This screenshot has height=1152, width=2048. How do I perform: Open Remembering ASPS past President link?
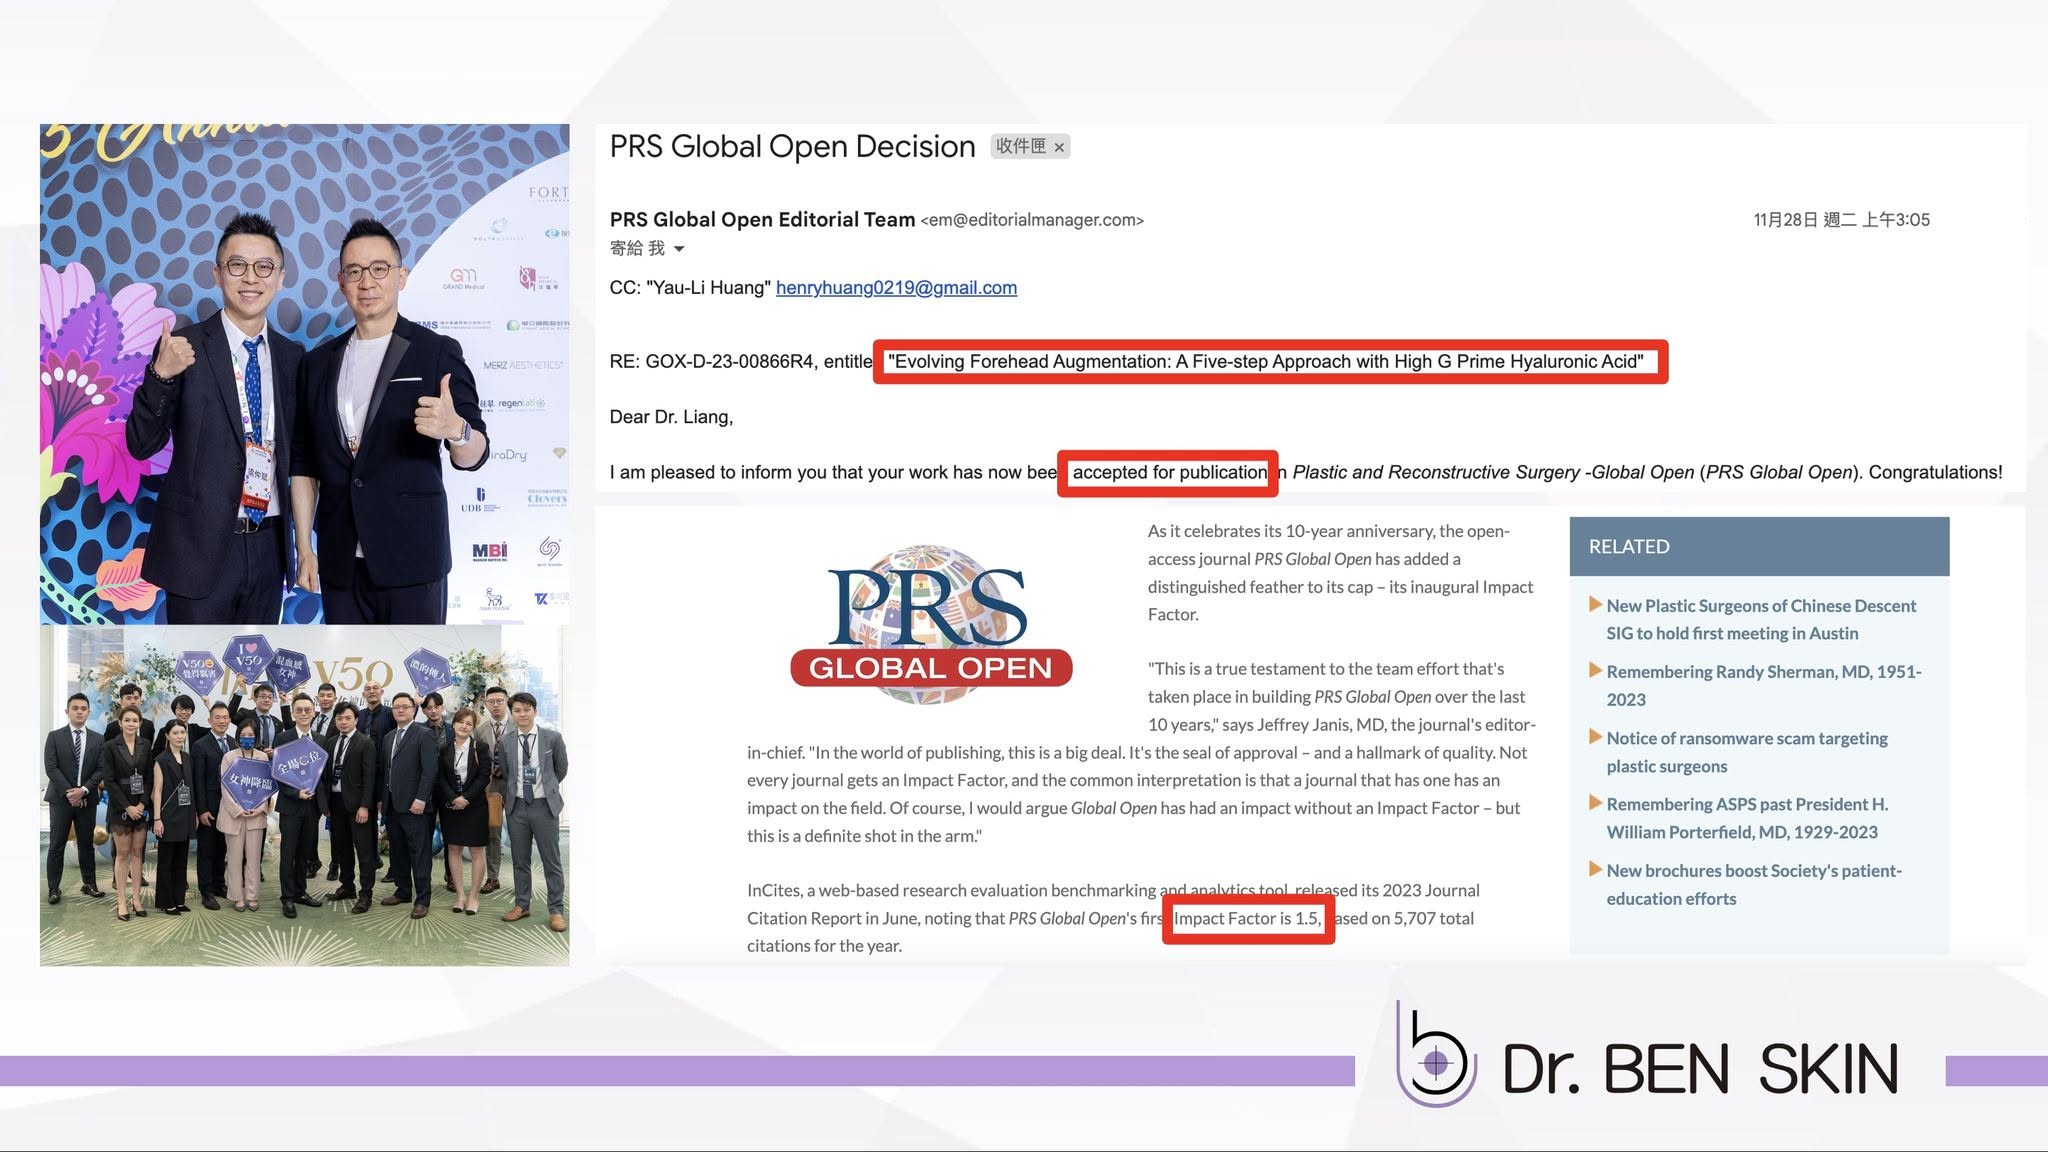(1747, 818)
